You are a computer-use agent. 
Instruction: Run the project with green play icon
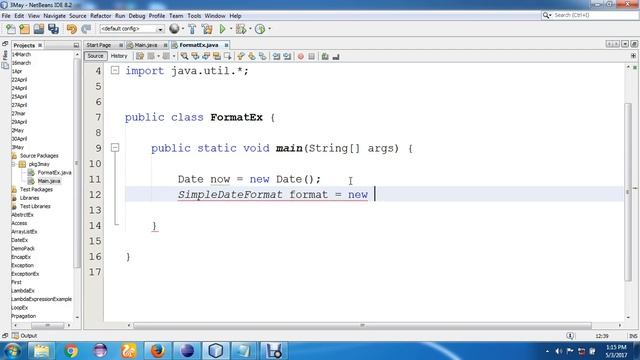coord(222,29)
